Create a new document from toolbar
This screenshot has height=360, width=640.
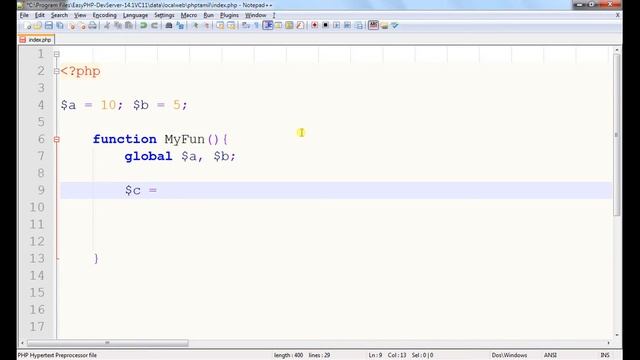[28, 26]
